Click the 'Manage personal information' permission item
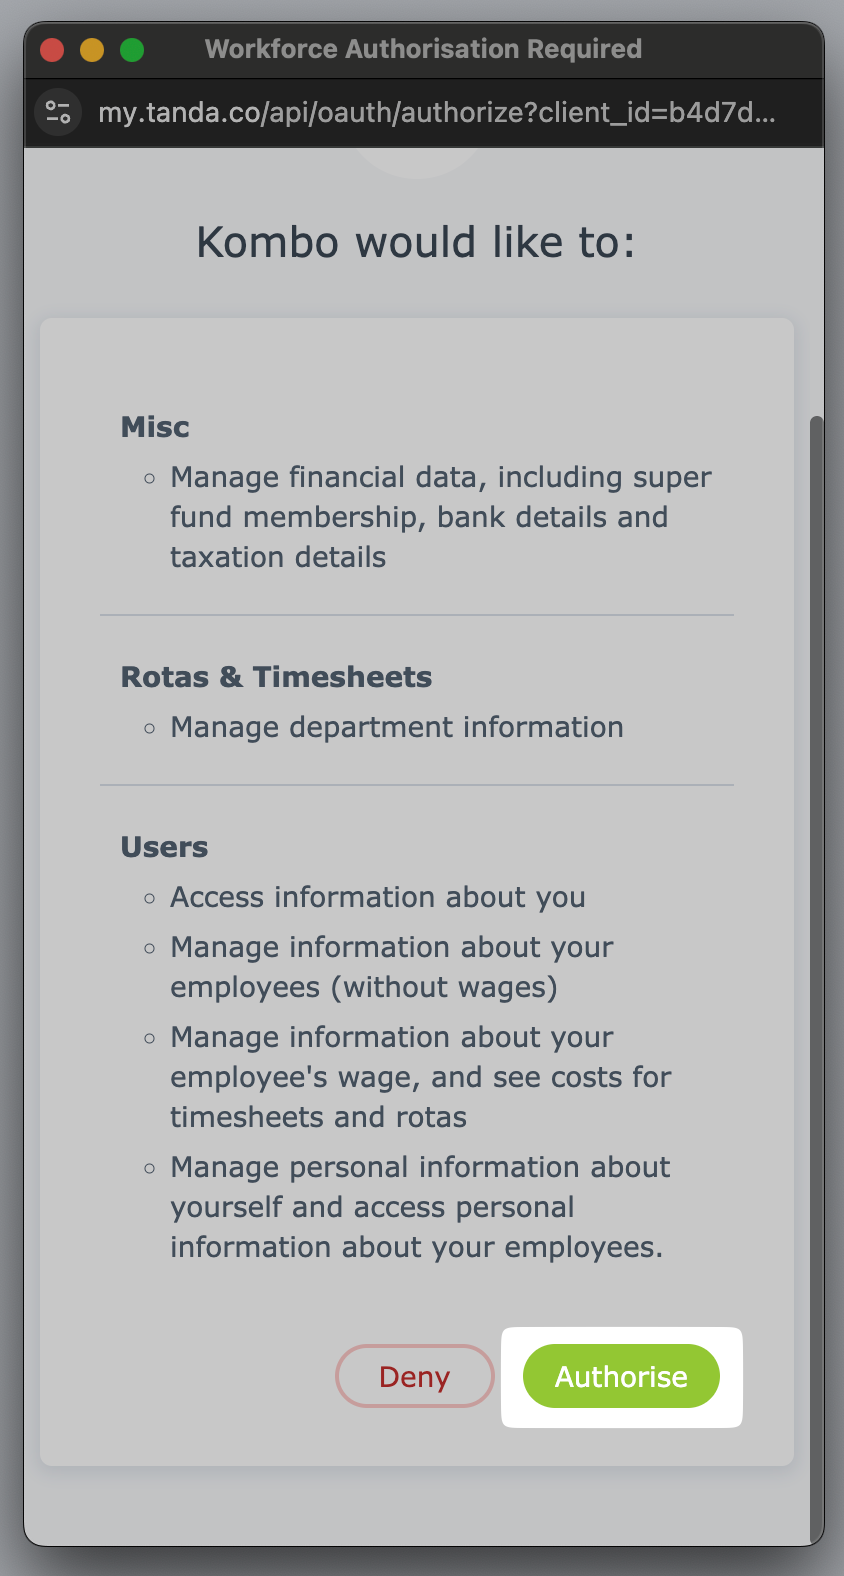Screen dimensions: 844x1576 coord(420,1207)
